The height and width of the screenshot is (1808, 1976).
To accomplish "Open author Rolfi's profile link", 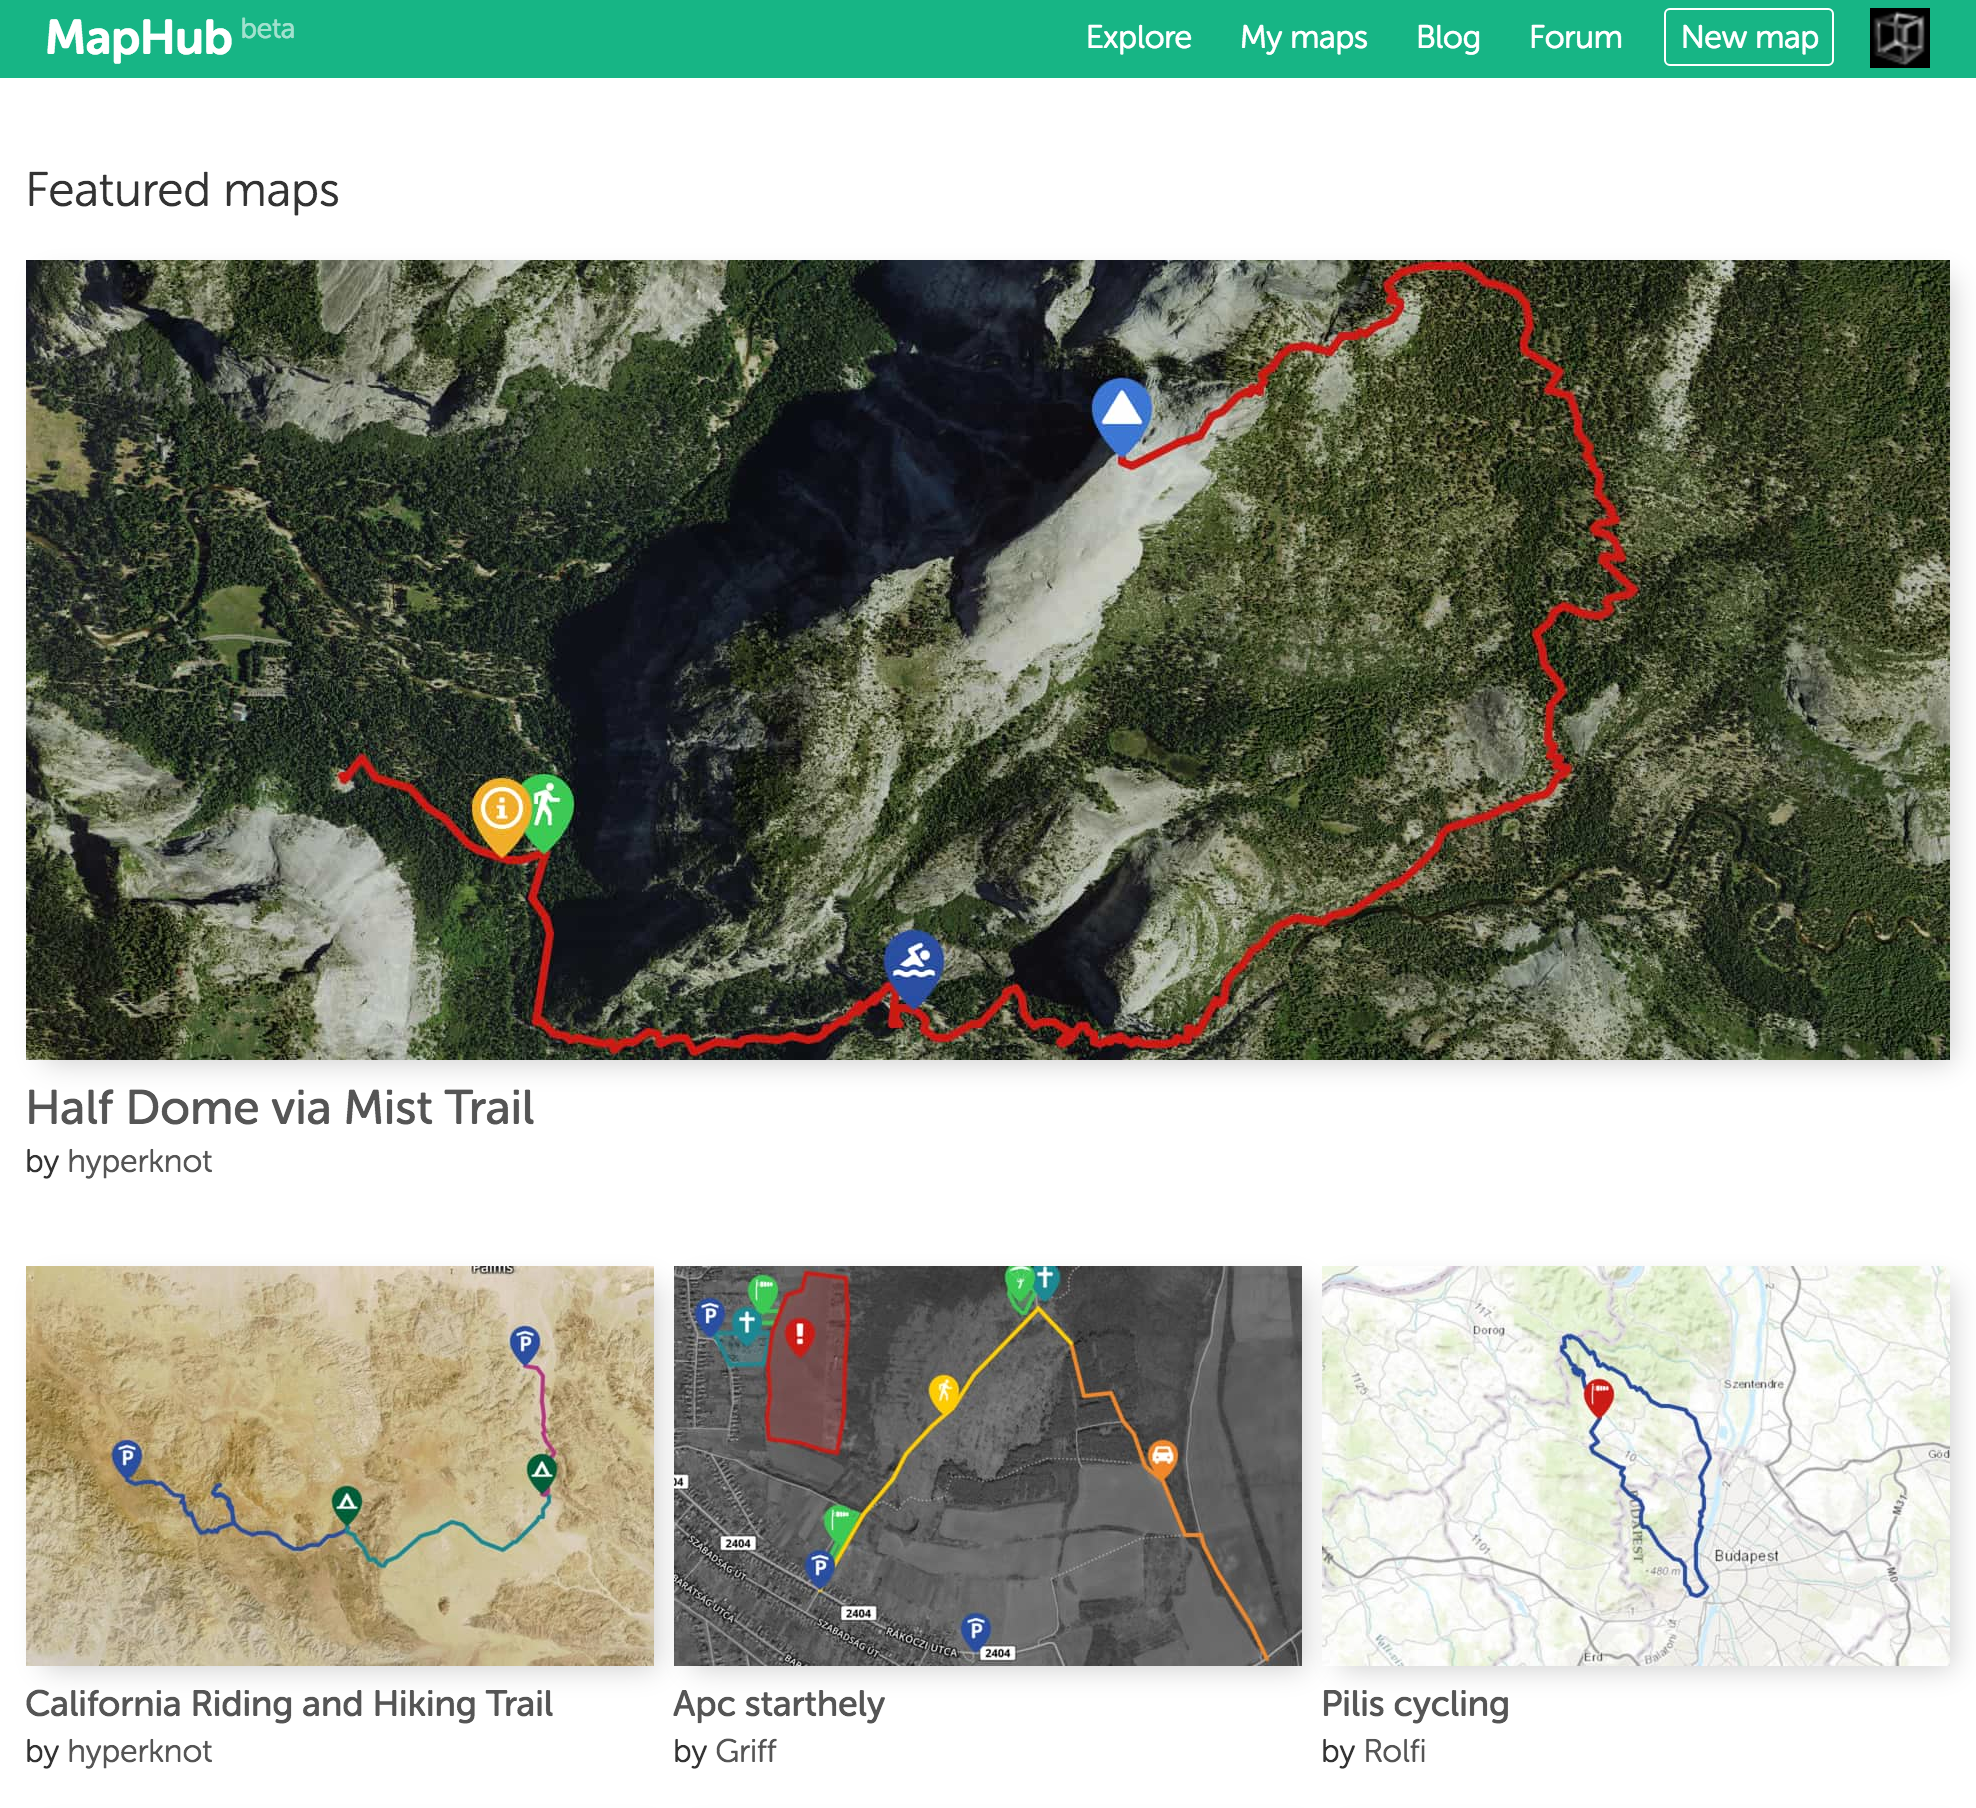I will point(1394,1751).
